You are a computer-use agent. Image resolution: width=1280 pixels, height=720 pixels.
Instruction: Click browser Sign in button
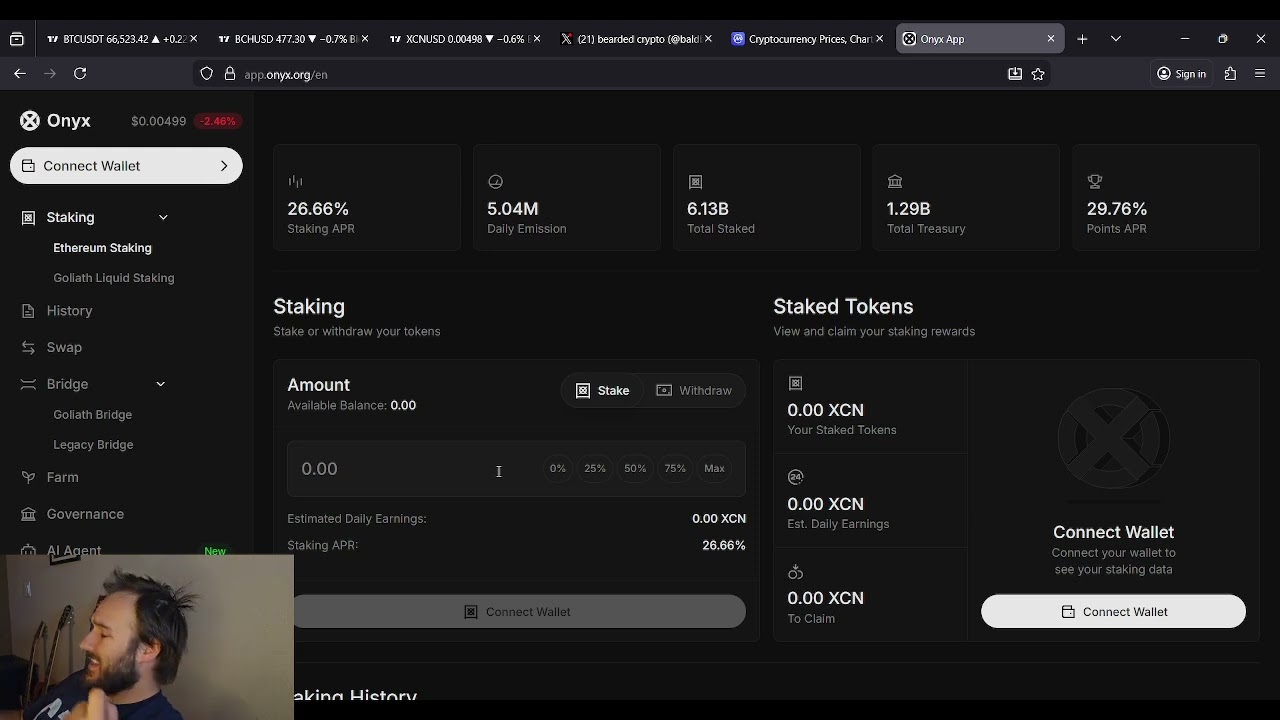tap(1181, 74)
